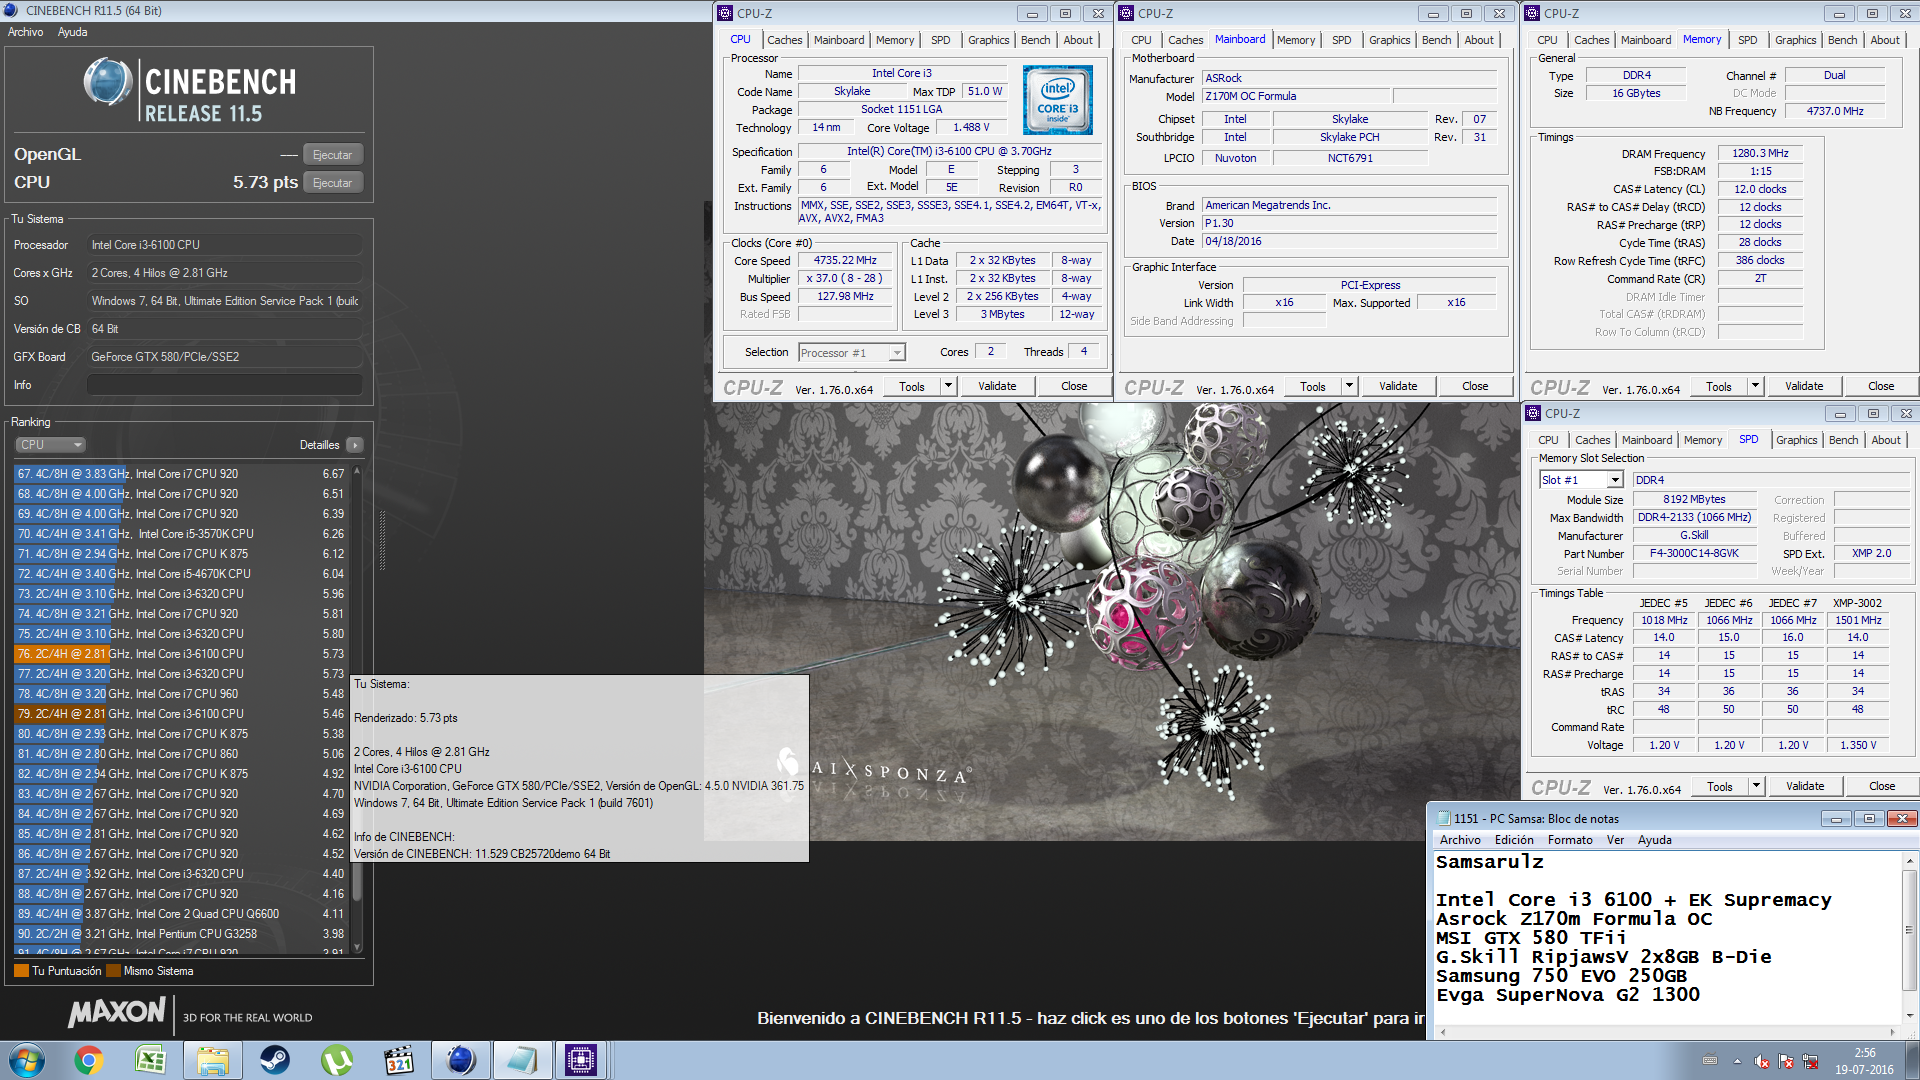Click Tools button in Mainboard window

pos(1313,386)
